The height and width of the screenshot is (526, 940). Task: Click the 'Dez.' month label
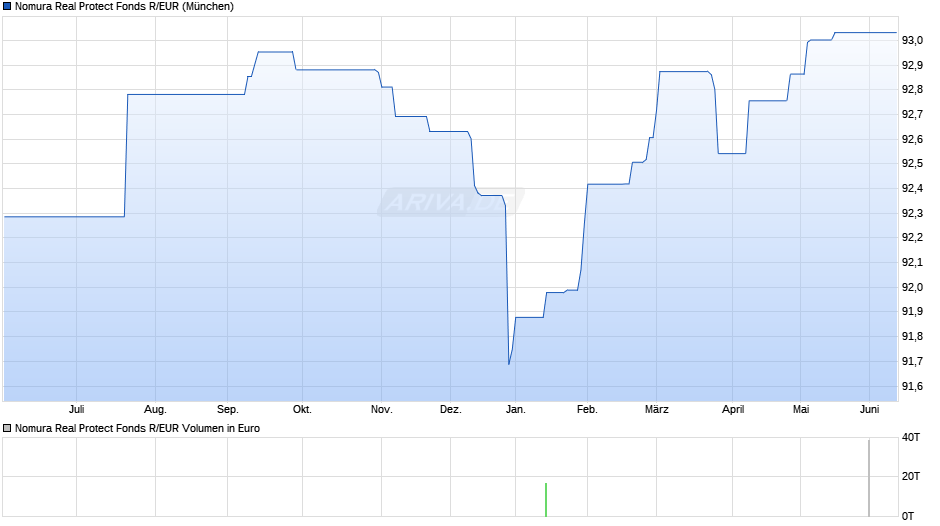(x=451, y=410)
